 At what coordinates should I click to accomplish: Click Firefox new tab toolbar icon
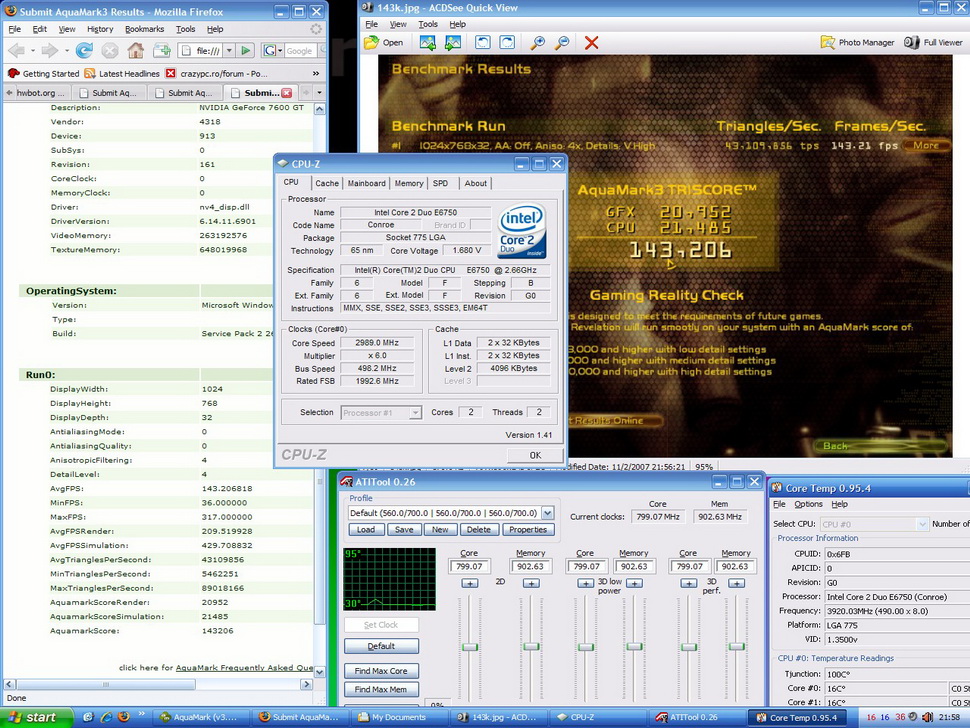pyautogui.click(x=162, y=51)
